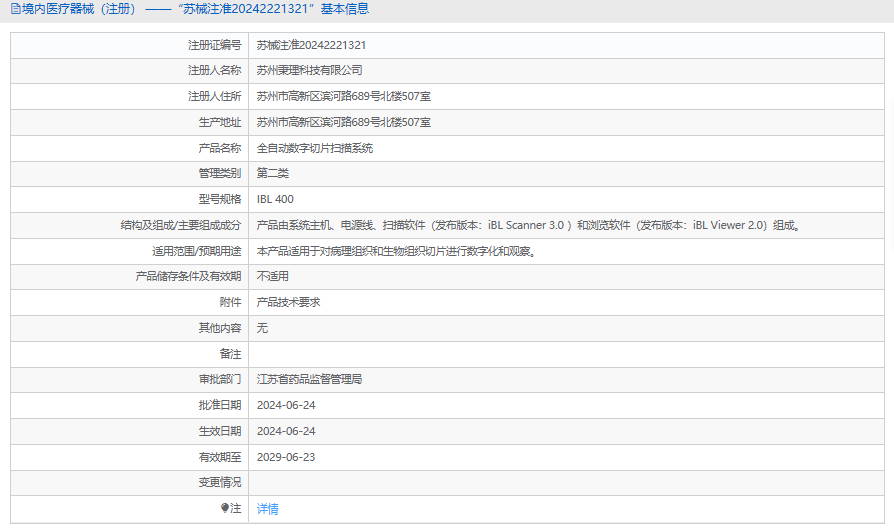Select model value IBL 400
Viewport: 894px width, 531px height.
pos(275,199)
